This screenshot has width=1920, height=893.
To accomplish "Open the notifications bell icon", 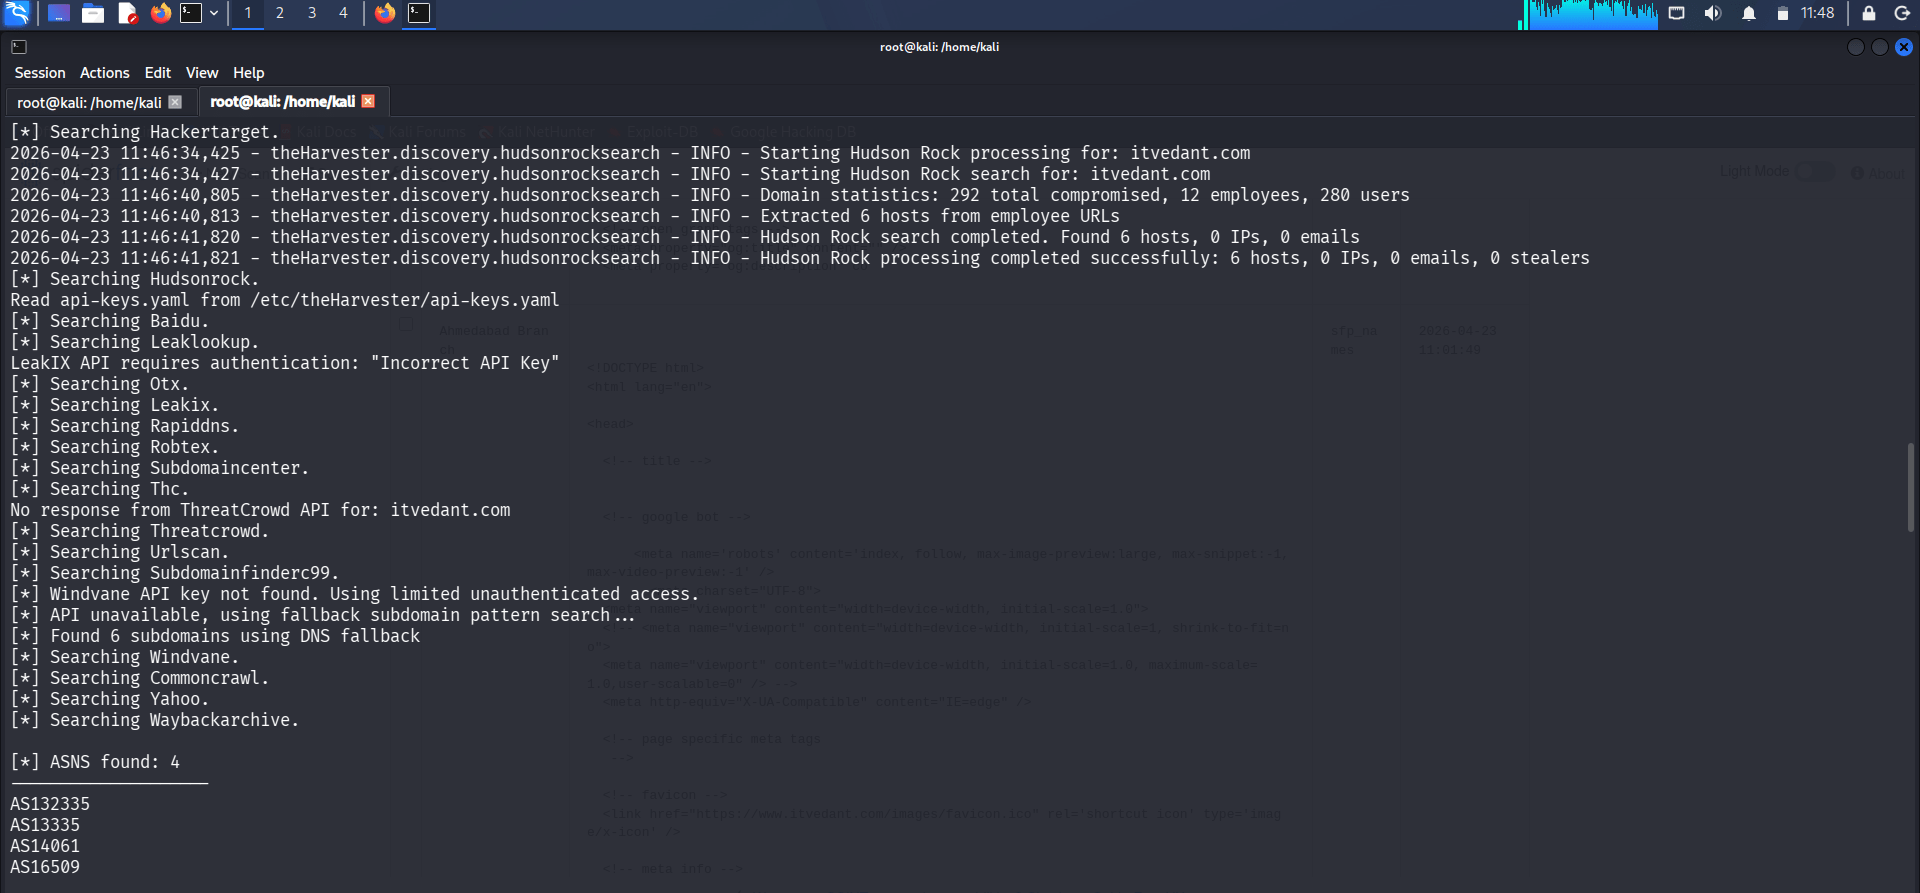I will point(1749,13).
